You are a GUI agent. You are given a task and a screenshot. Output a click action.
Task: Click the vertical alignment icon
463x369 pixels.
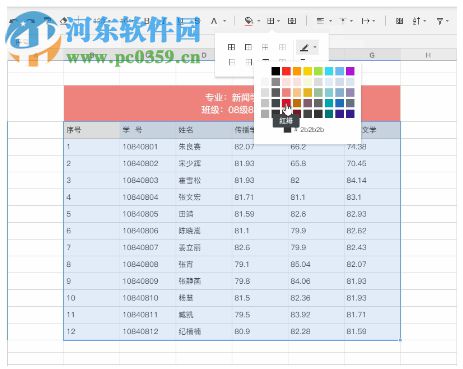click(343, 21)
